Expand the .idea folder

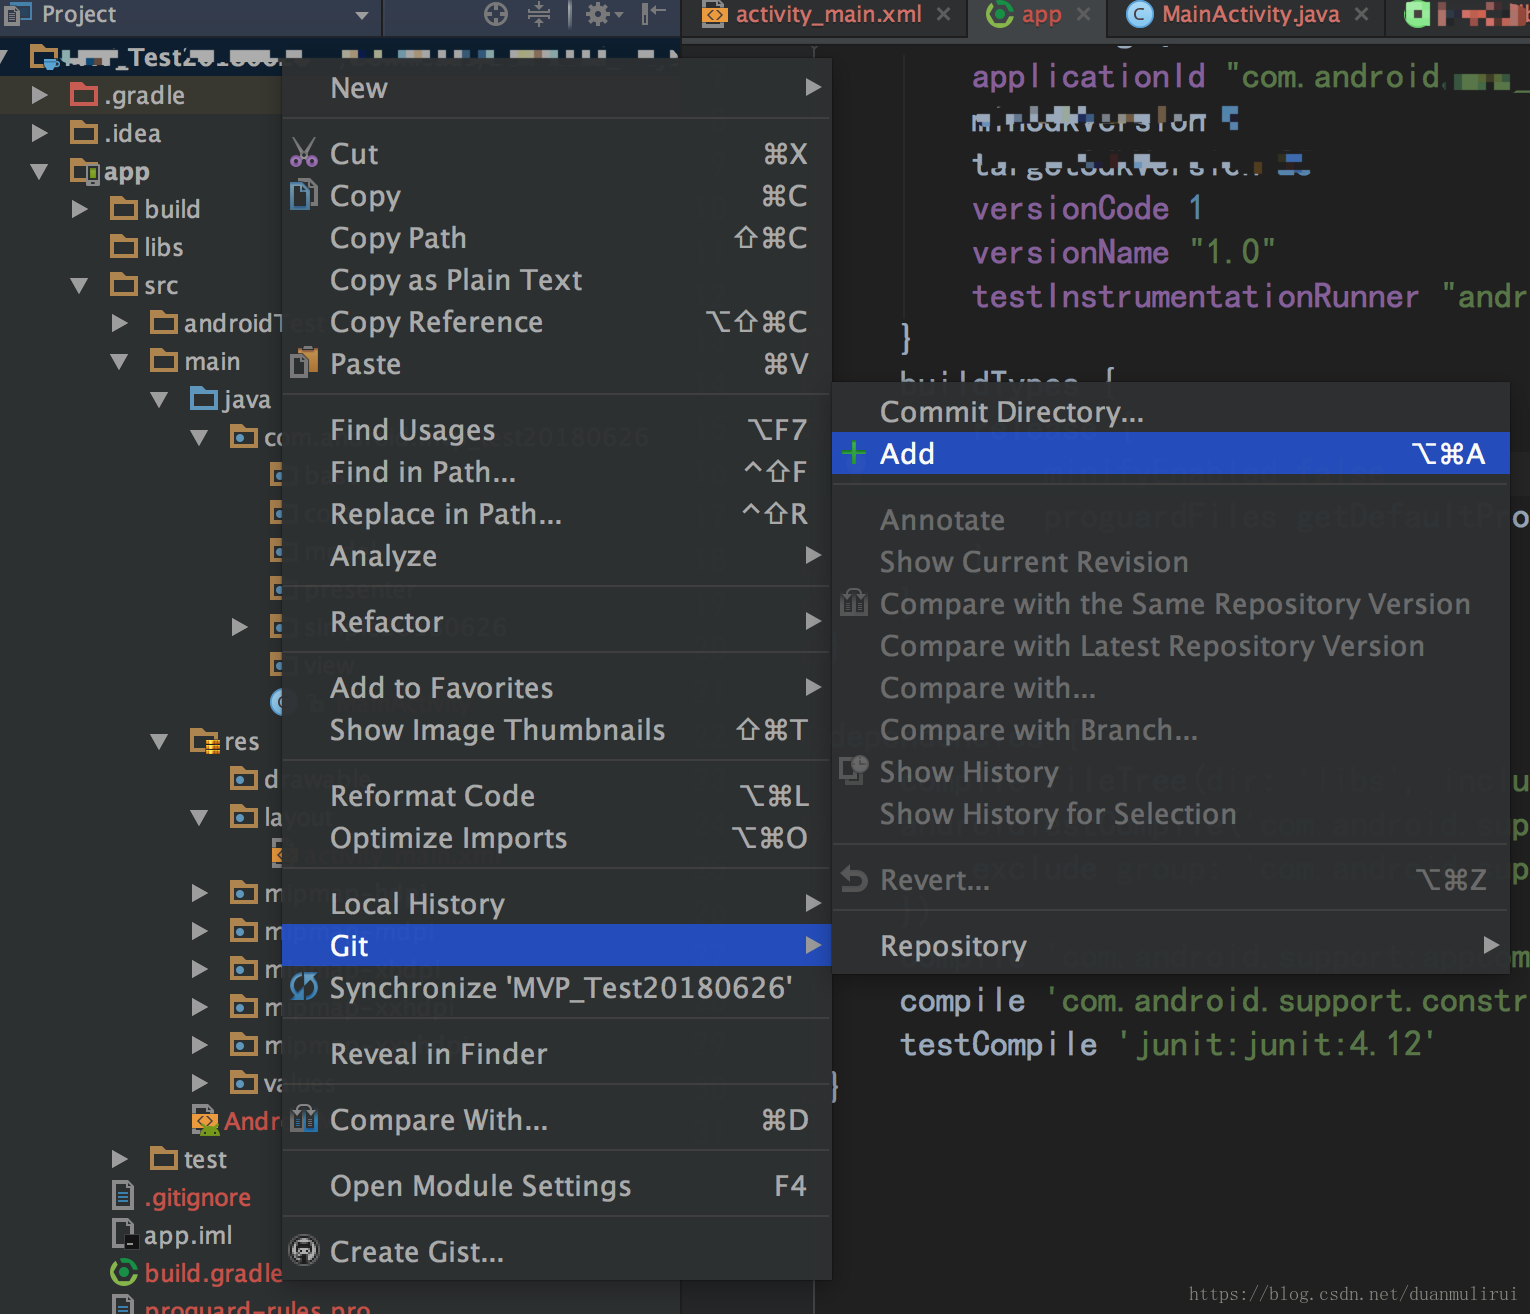(40, 133)
